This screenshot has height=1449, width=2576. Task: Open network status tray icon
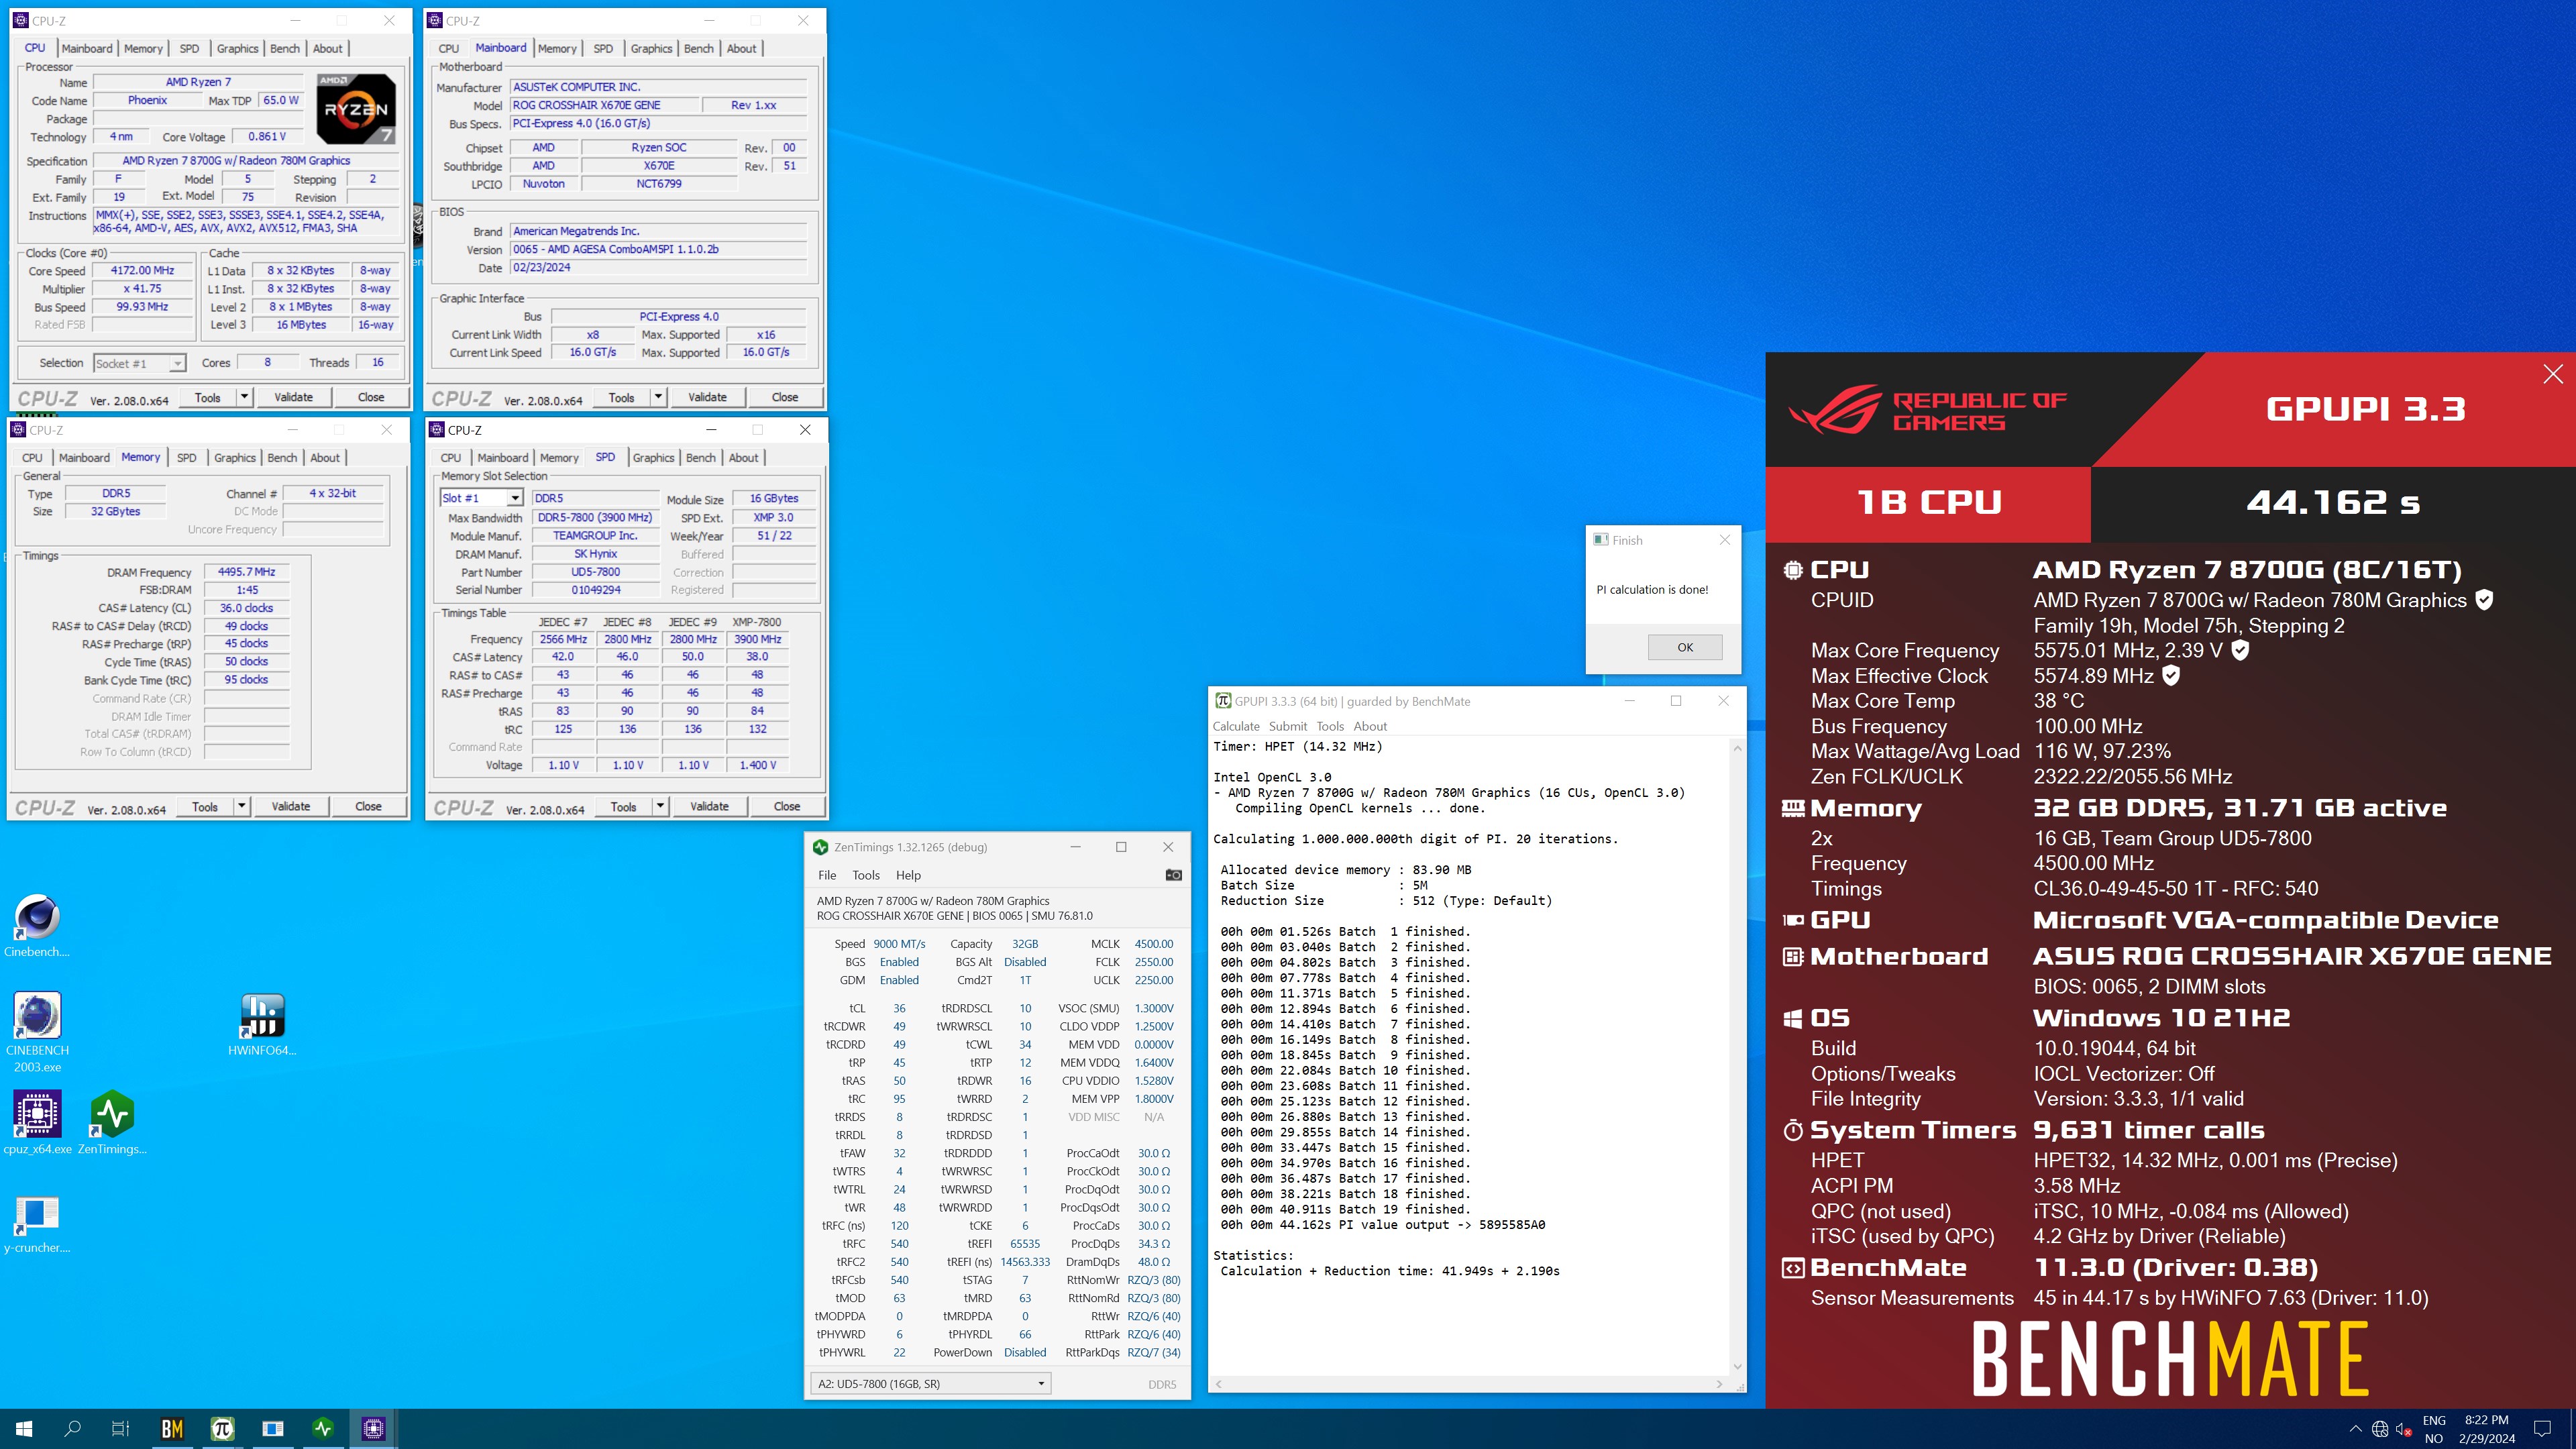(2380, 1429)
